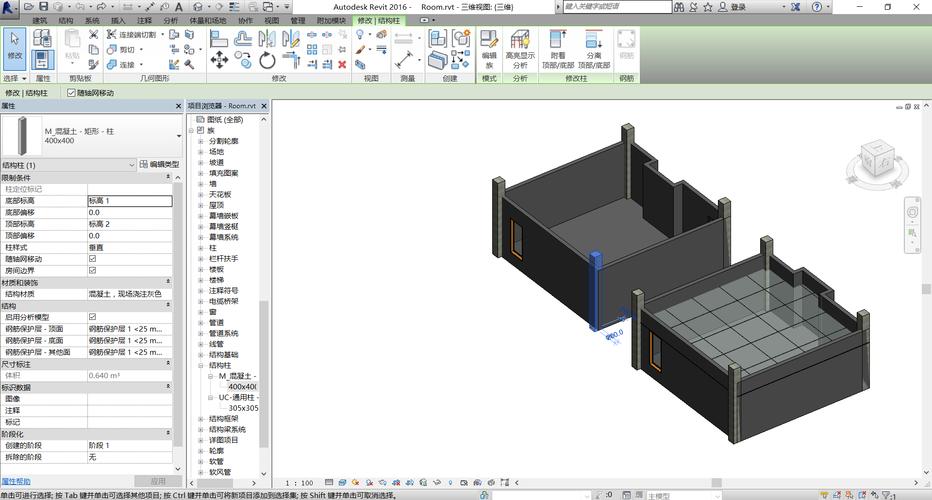Collapse the 限制条件 section
Screen dimensions: 932x500
(168, 177)
